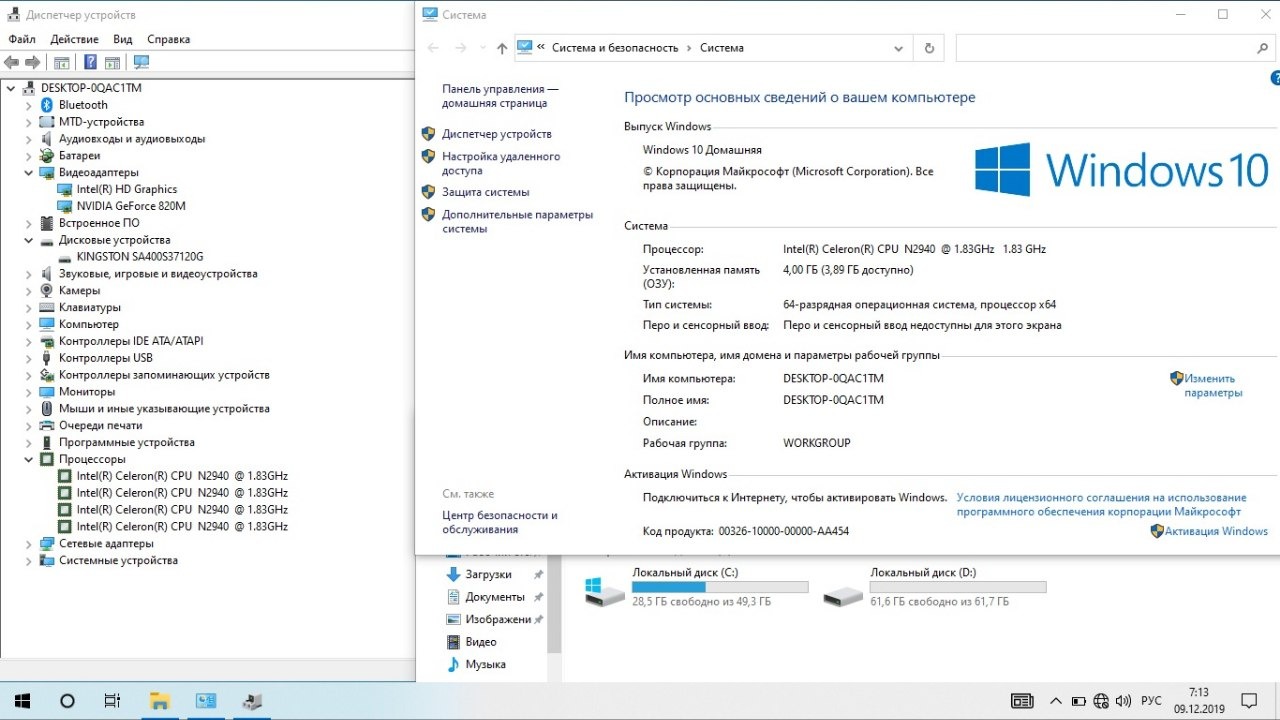This screenshot has width=1280, height=720.
Task: Click scan for hardware changes monitor icon
Action: point(141,62)
